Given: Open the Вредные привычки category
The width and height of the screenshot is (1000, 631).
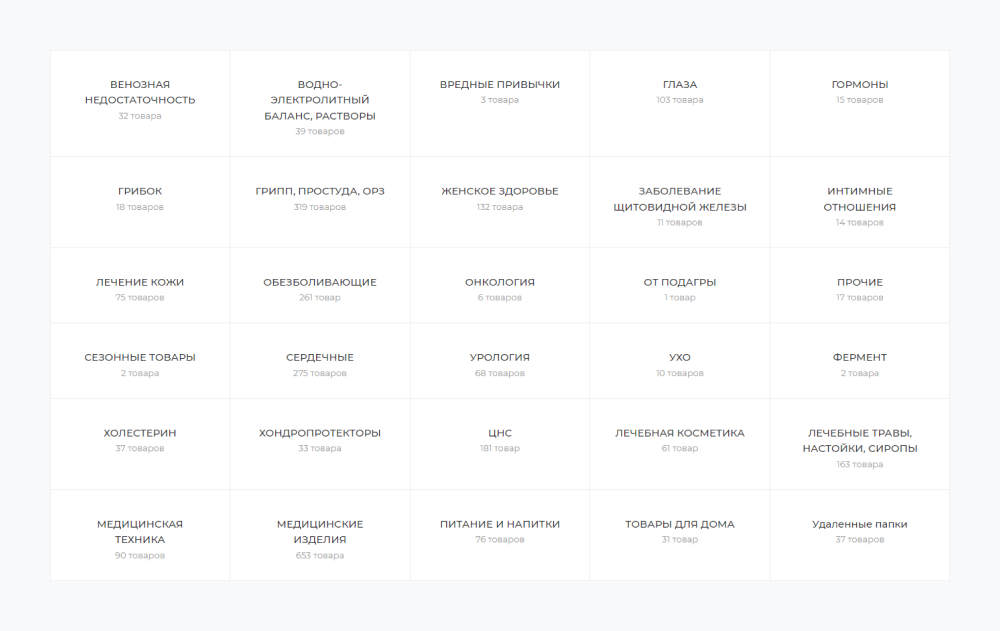Looking at the screenshot, I should tap(500, 85).
